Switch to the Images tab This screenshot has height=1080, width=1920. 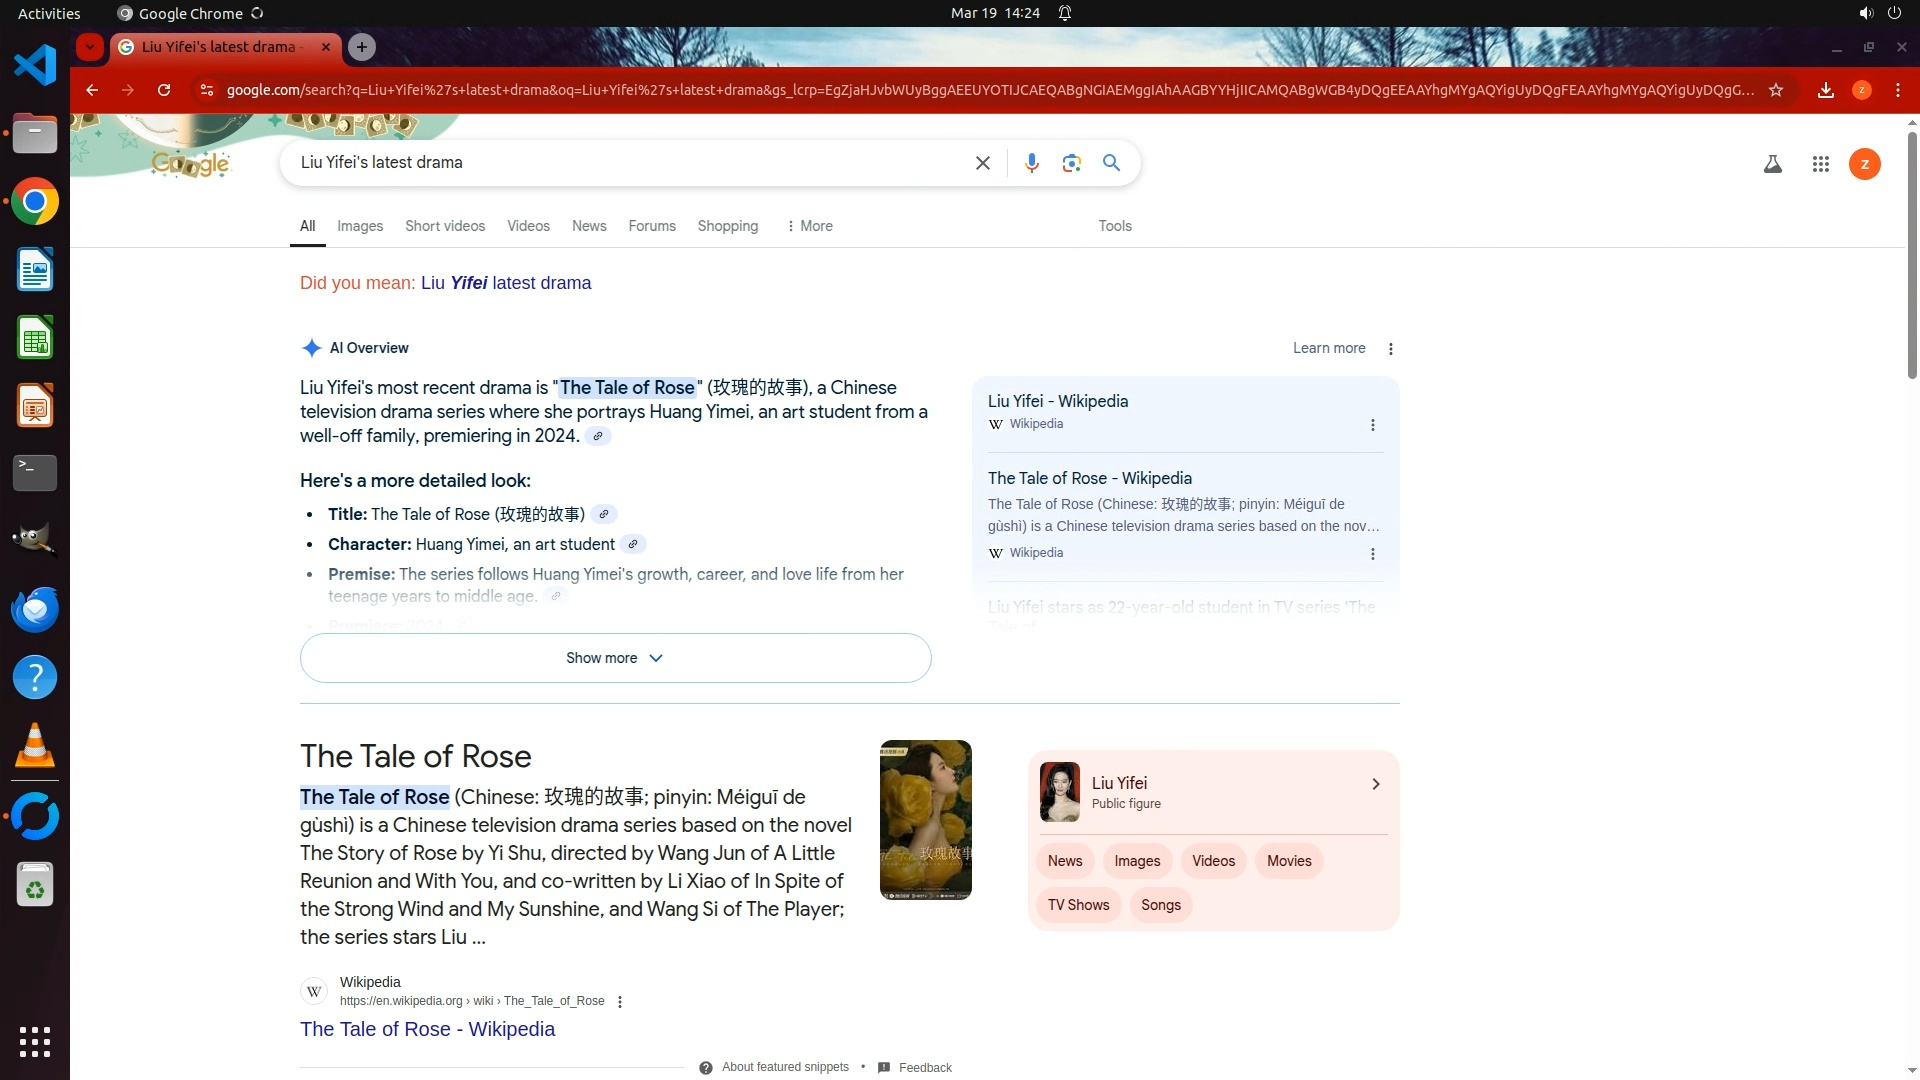(359, 226)
